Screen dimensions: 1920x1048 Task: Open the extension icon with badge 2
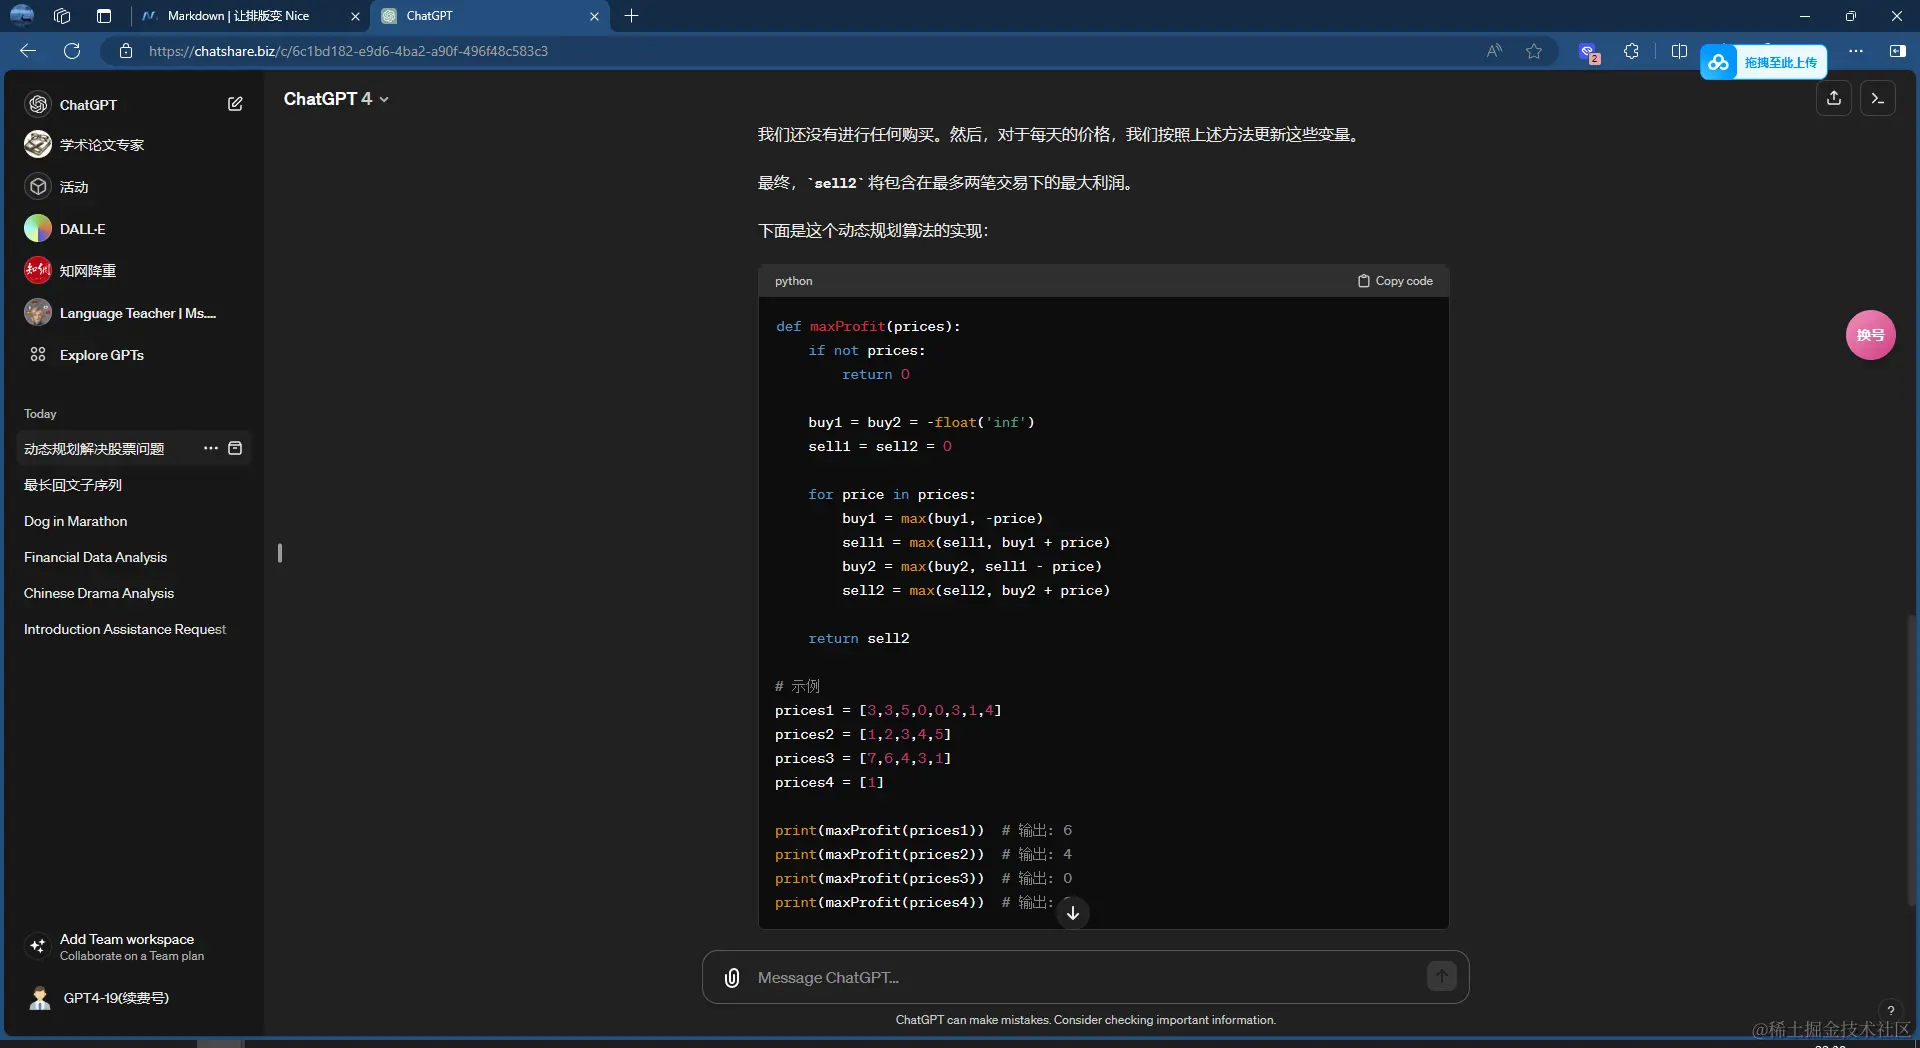pos(1588,52)
